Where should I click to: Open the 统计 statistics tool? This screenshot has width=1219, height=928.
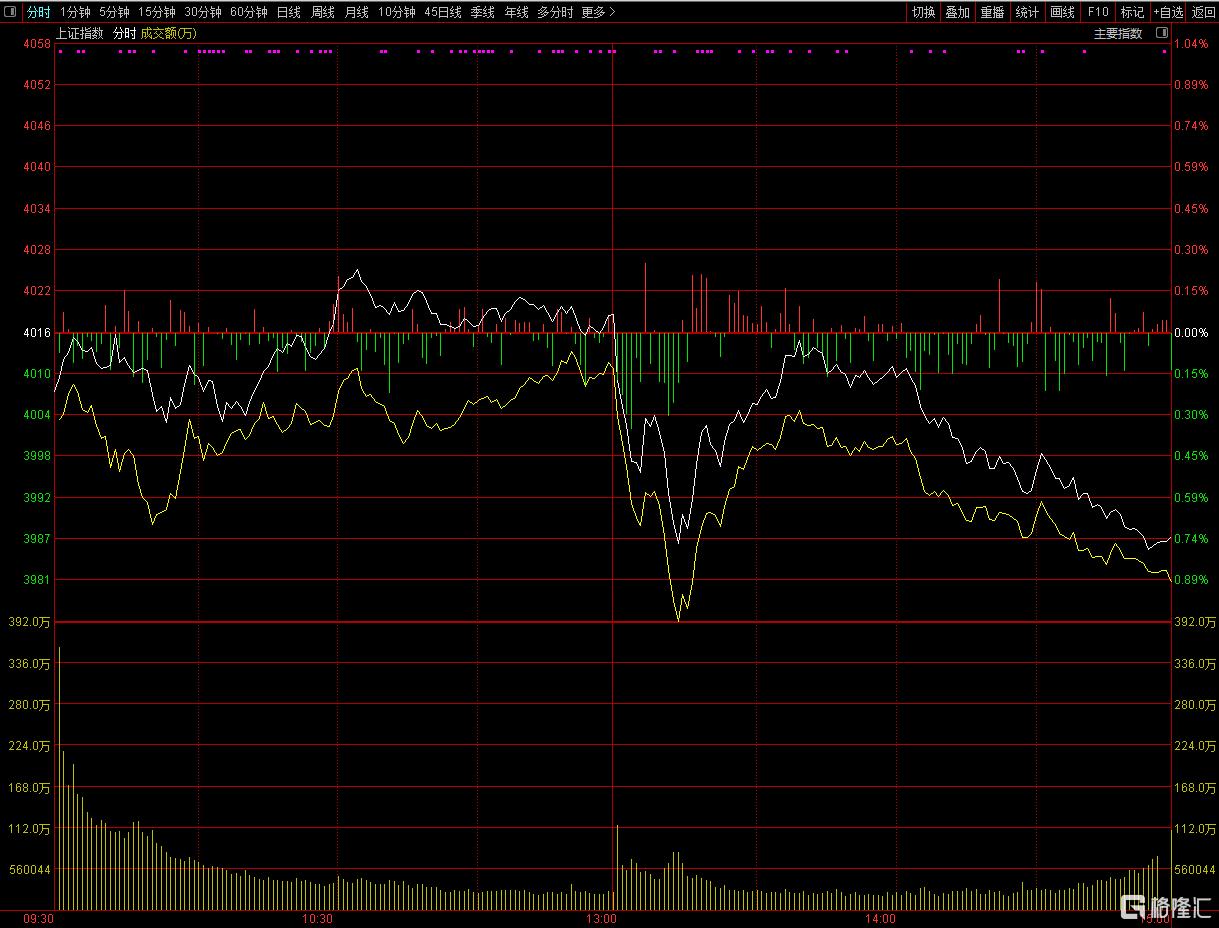[1027, 12]
